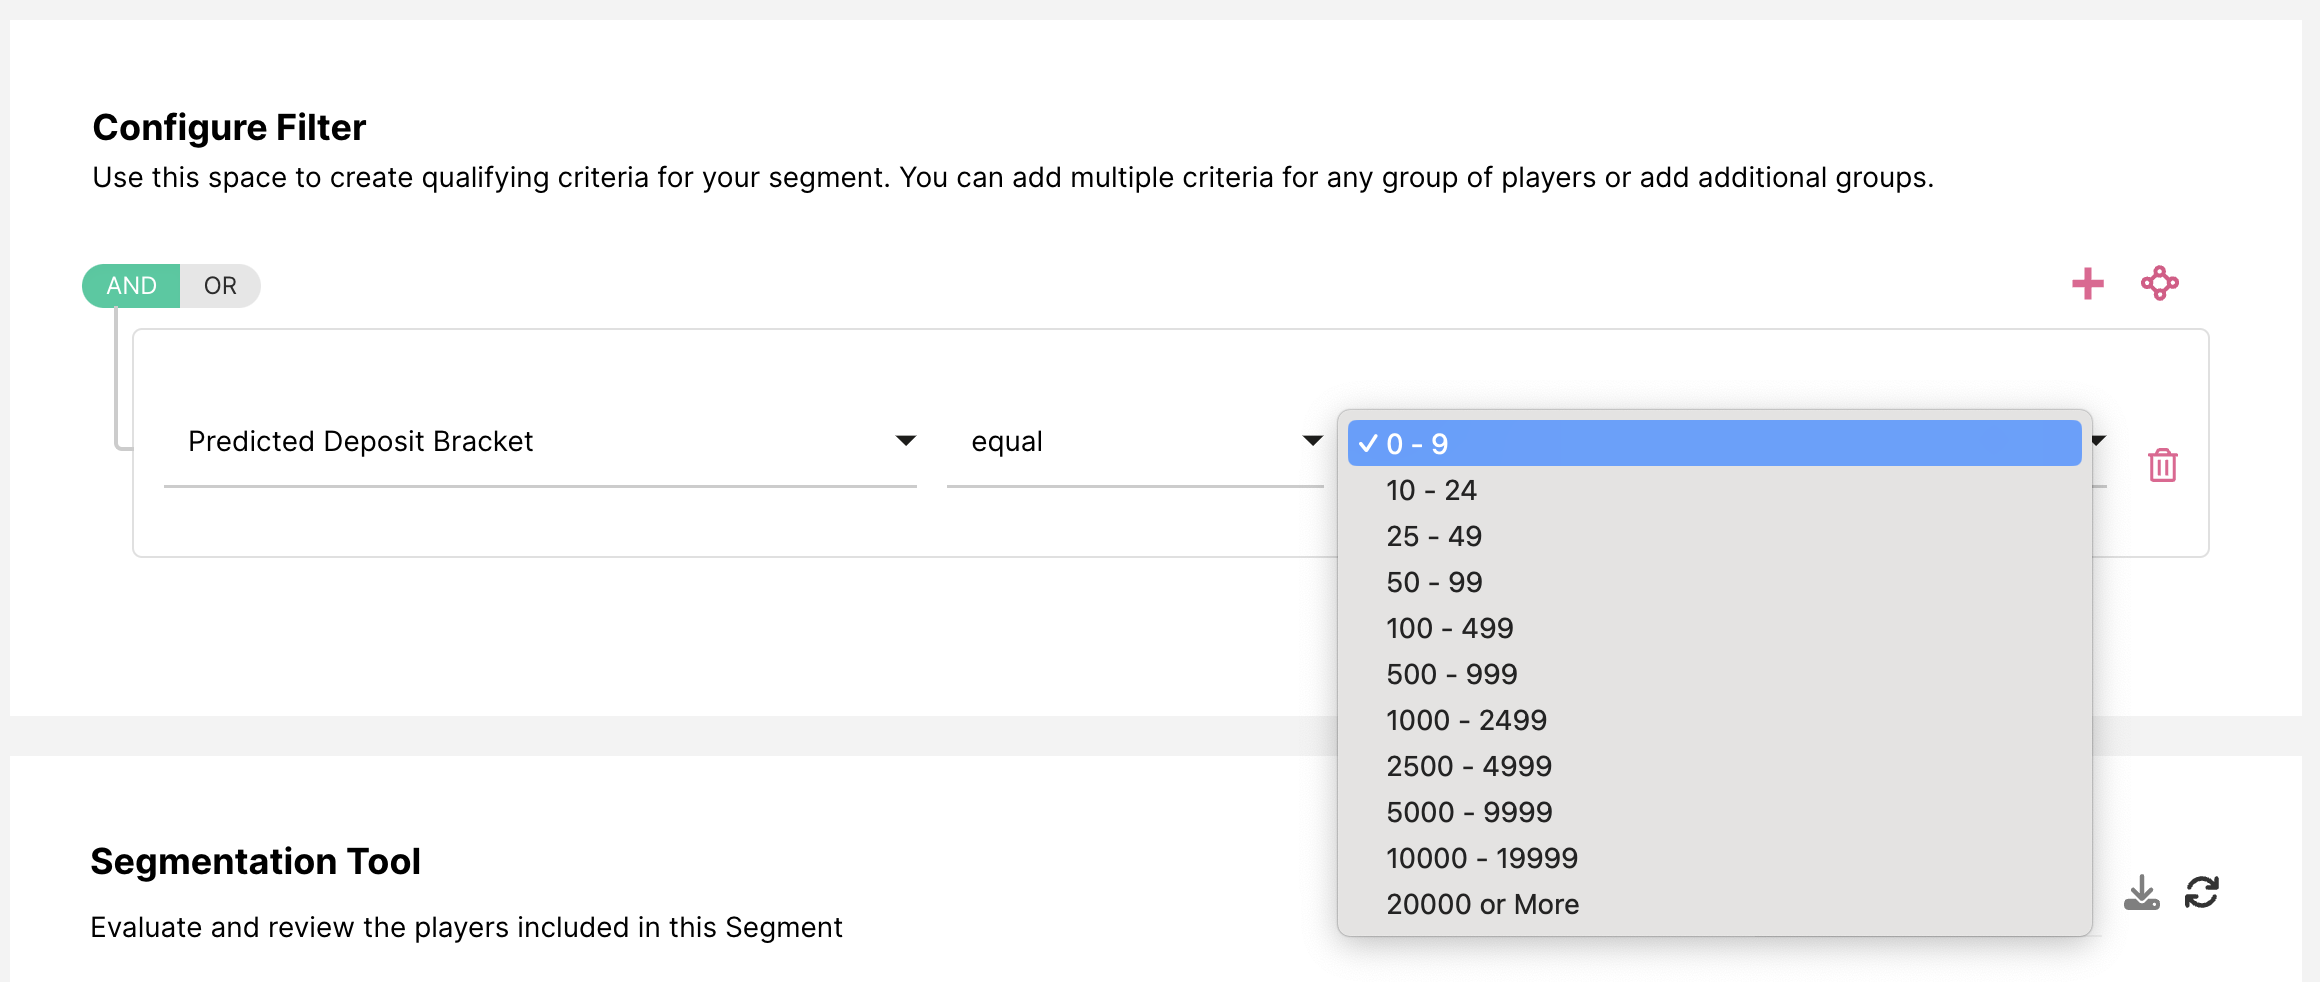Click the download segment icon
This screenshot has width=2320, height=982.
2141,892
